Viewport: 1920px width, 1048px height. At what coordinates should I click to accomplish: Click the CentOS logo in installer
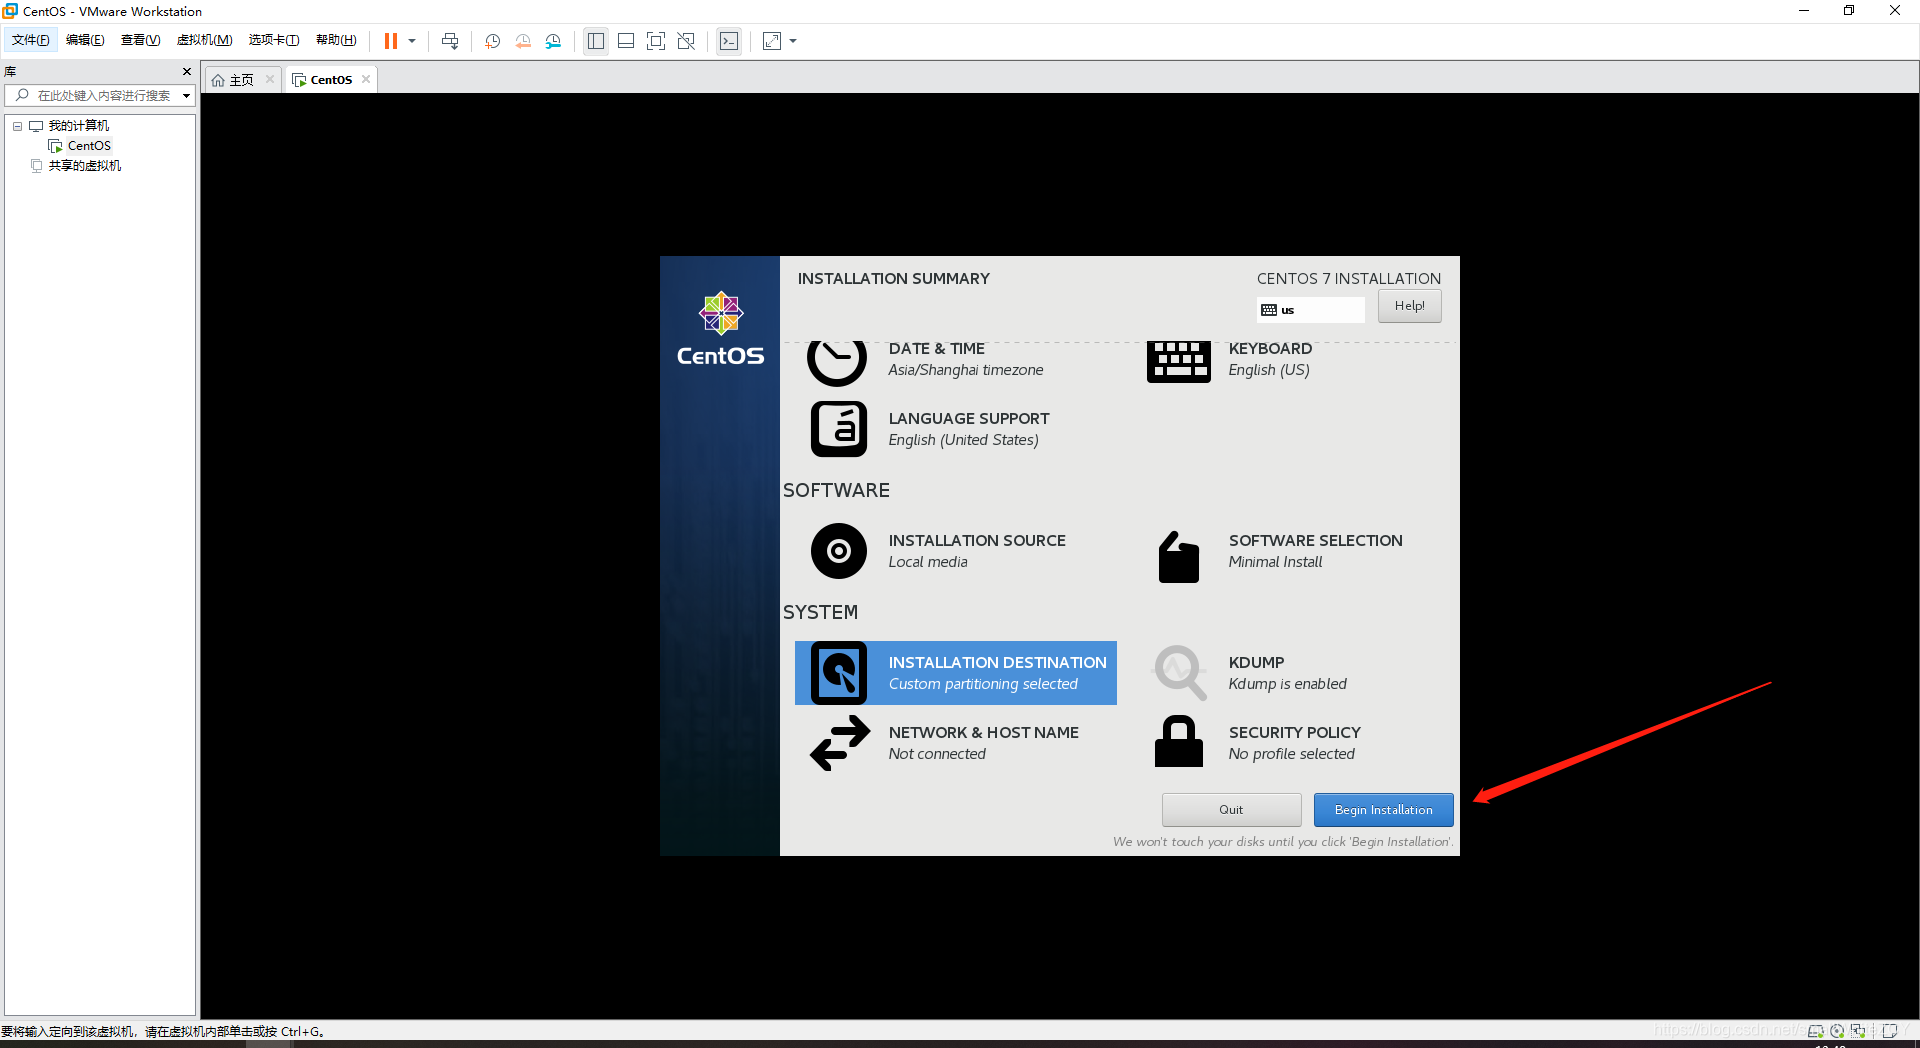coord(720,329)
